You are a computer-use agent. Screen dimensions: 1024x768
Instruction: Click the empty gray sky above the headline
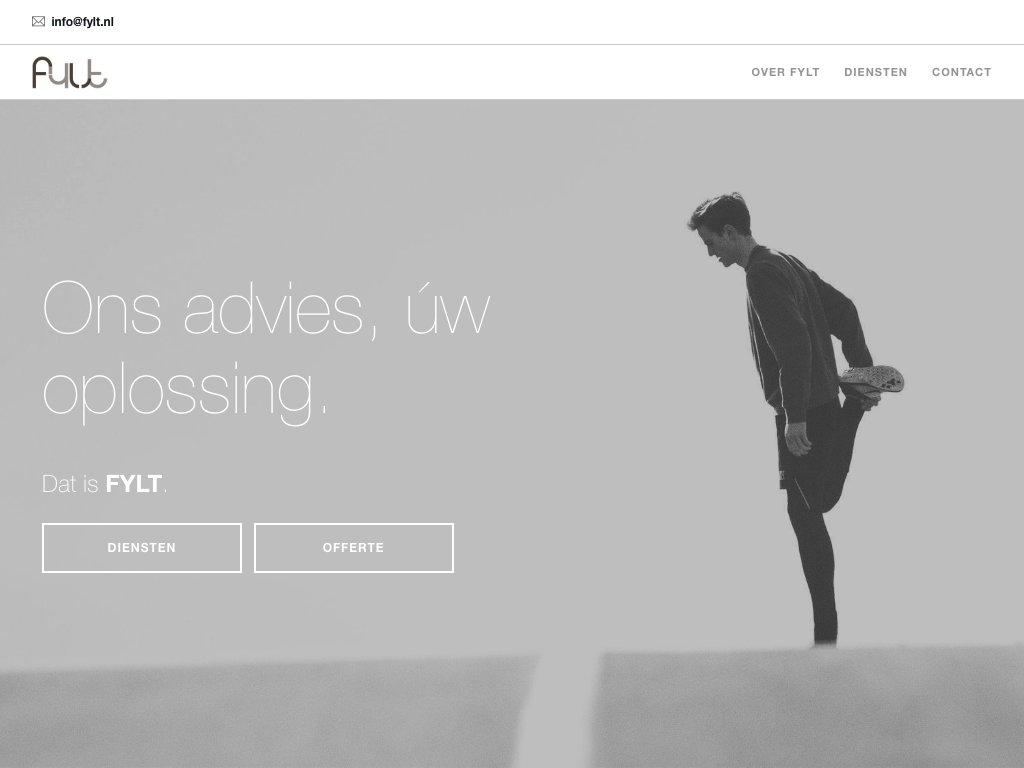click(x=261, y=189)
